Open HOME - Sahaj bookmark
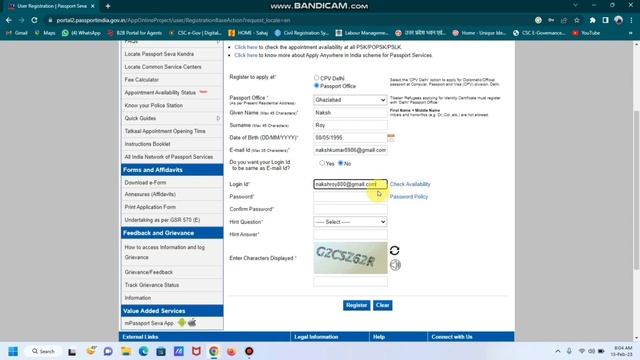The width and height of the screenshot is (640, 360). (x=248, y=33)
